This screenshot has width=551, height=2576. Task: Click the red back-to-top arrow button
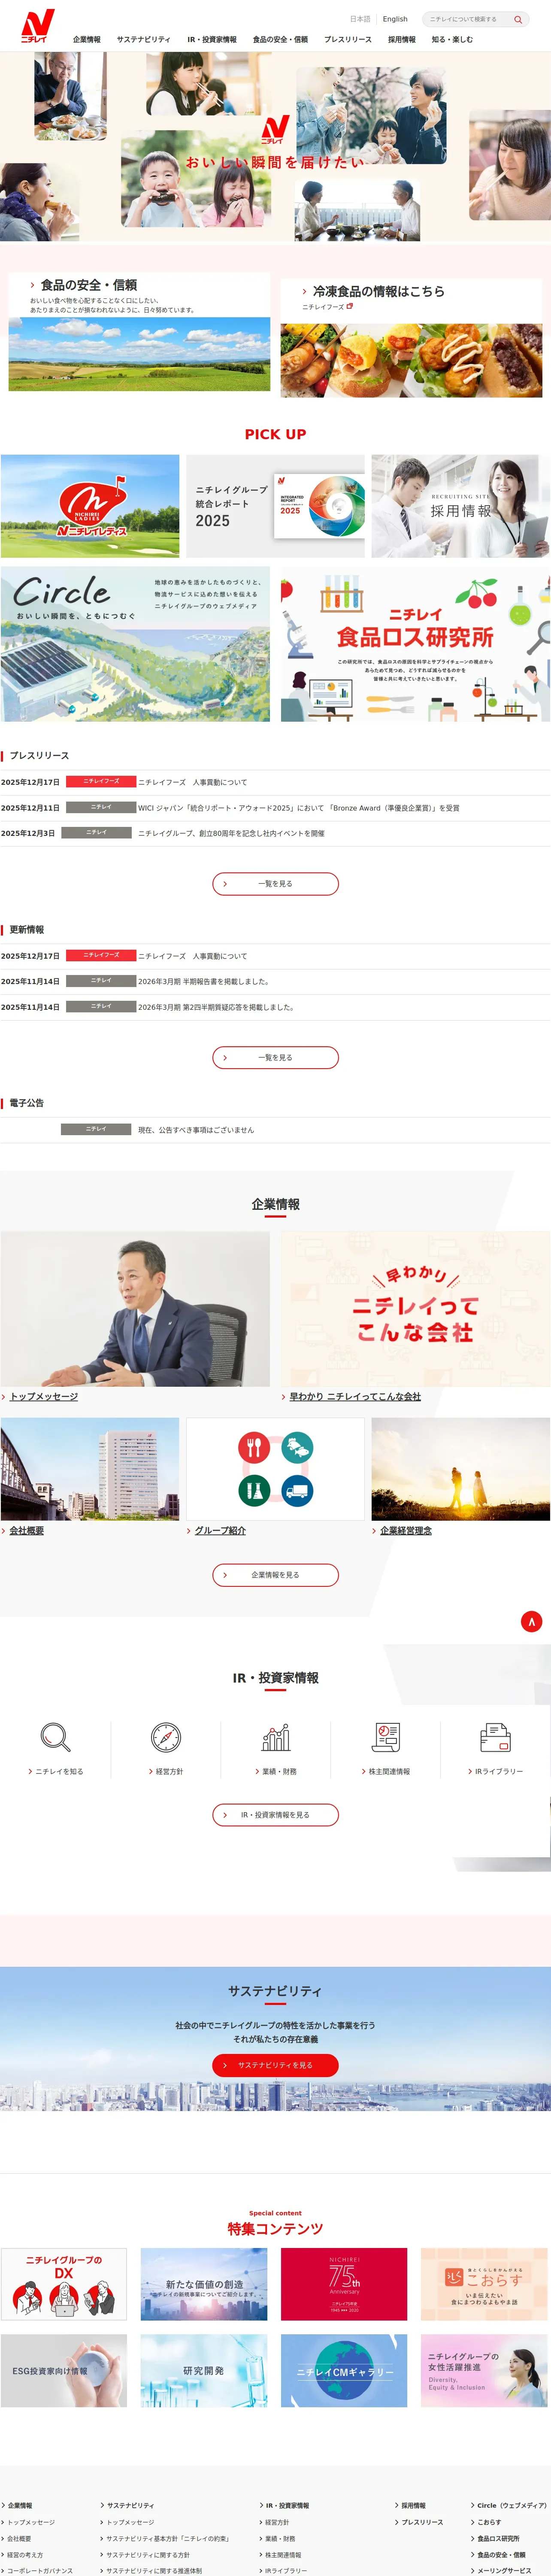pyautogui.click(x=531, y=1622)
